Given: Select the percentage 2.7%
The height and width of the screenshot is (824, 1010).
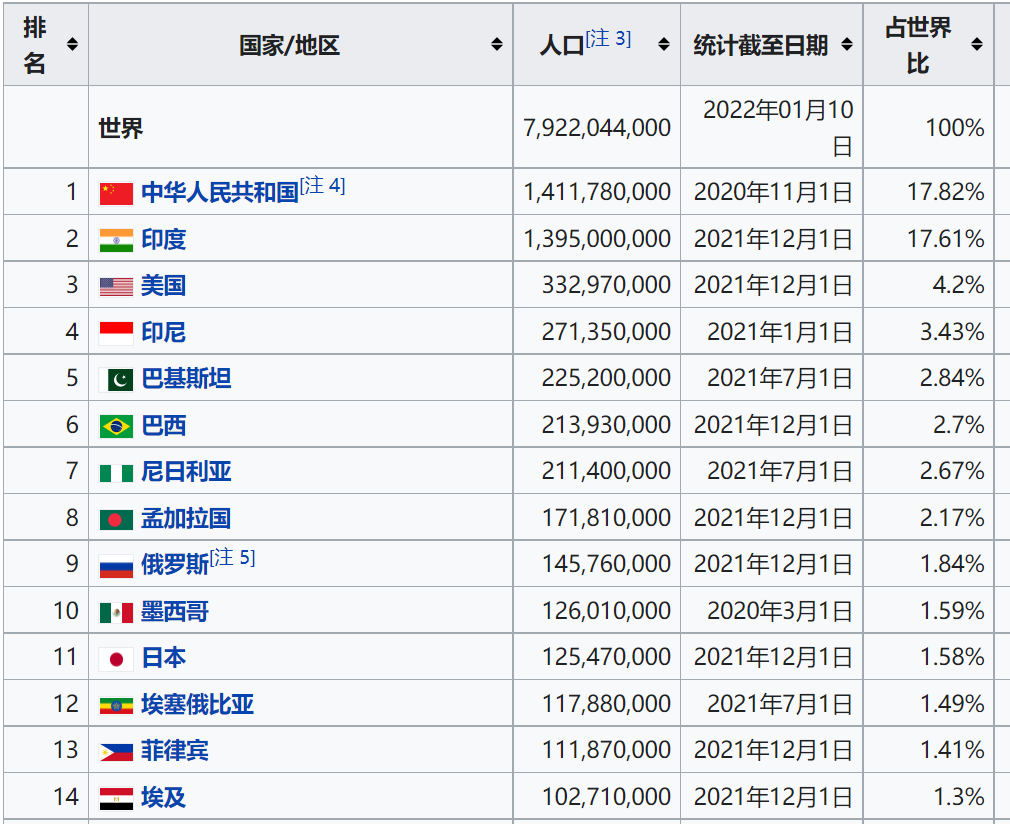Looking at the screenshot, I should tap(958, 425).
